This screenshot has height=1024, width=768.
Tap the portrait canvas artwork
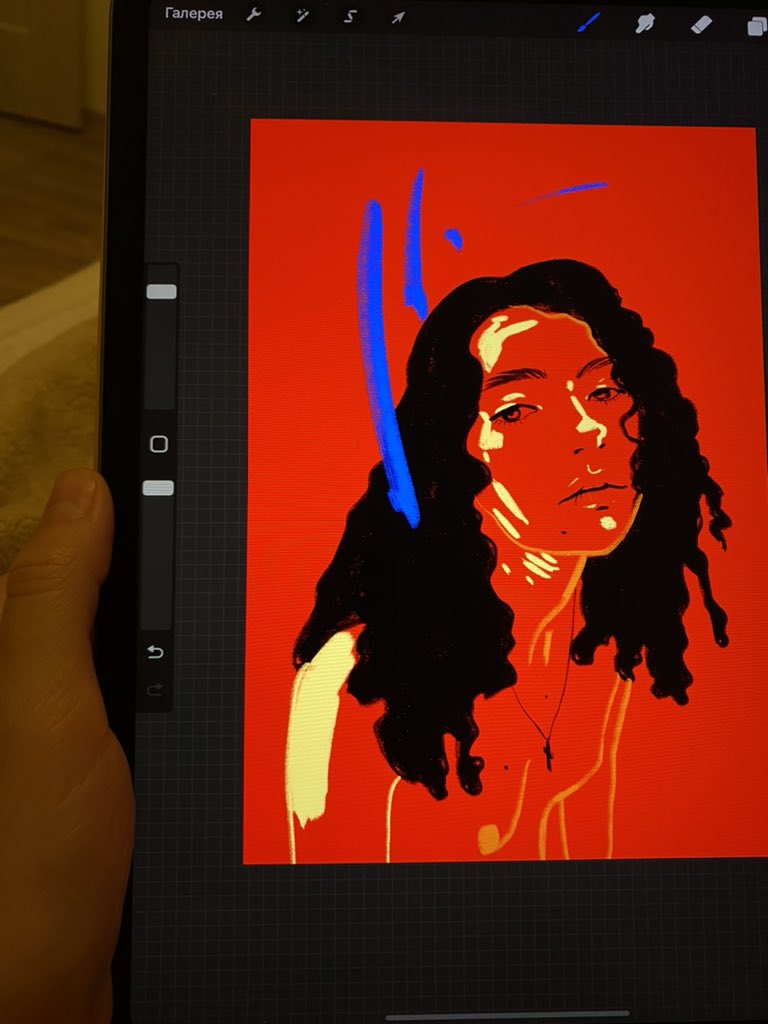click(502, 491)
